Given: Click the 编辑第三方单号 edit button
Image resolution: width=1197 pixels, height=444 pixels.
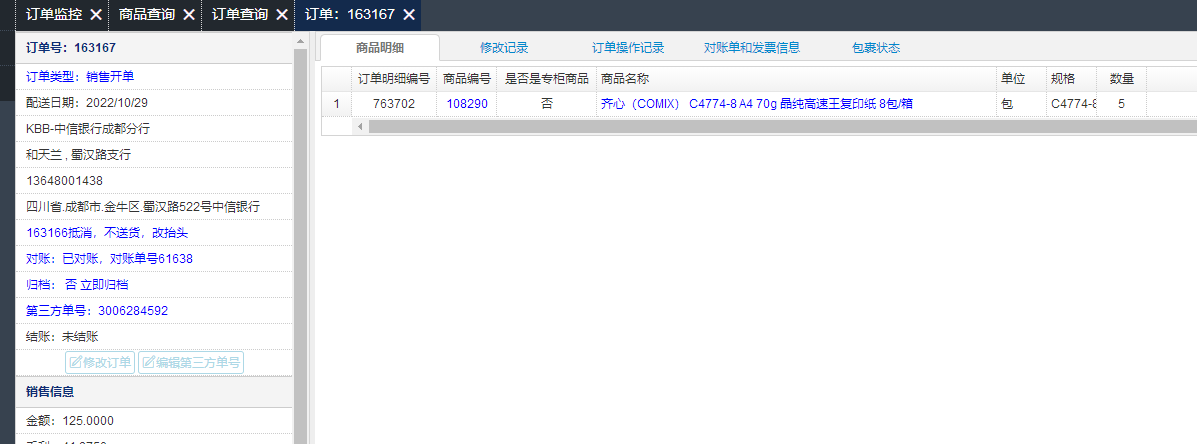Looking at the screenshot, I should (x=191, y=362).
